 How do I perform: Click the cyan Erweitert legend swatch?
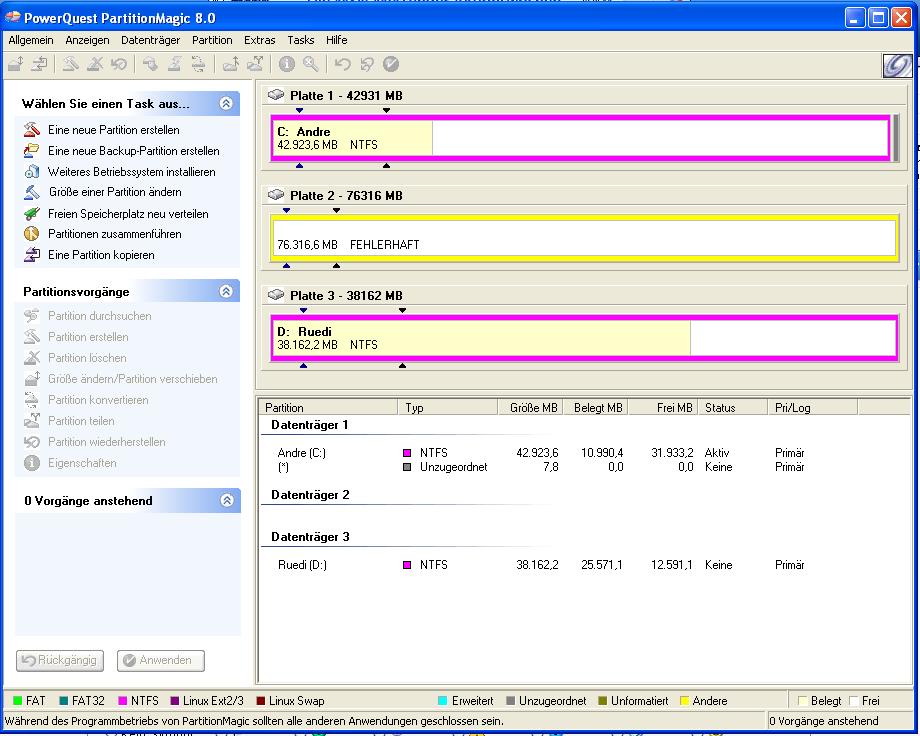point(443,701)
